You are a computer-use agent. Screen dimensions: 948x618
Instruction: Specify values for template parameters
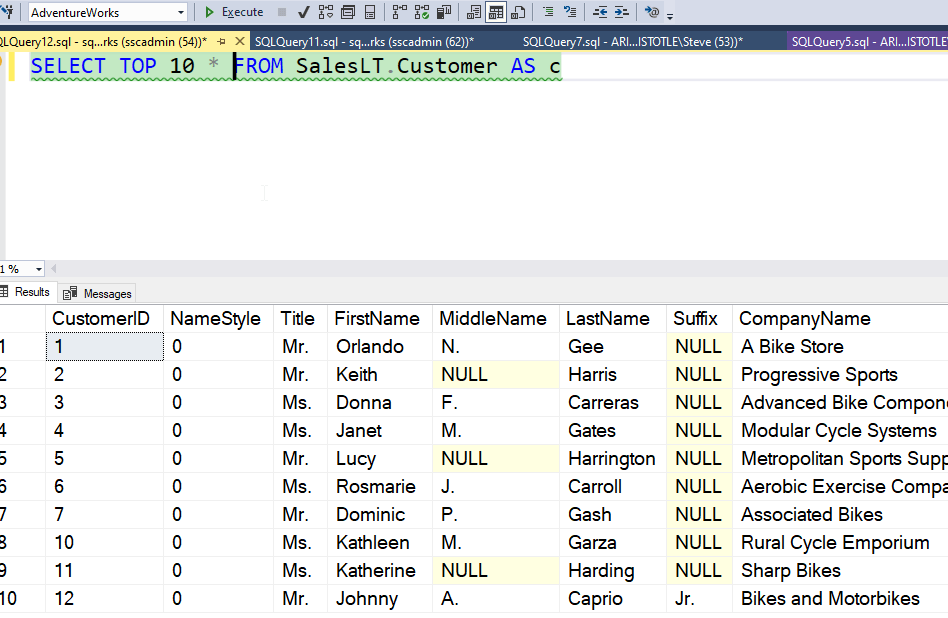click(651, 12)
